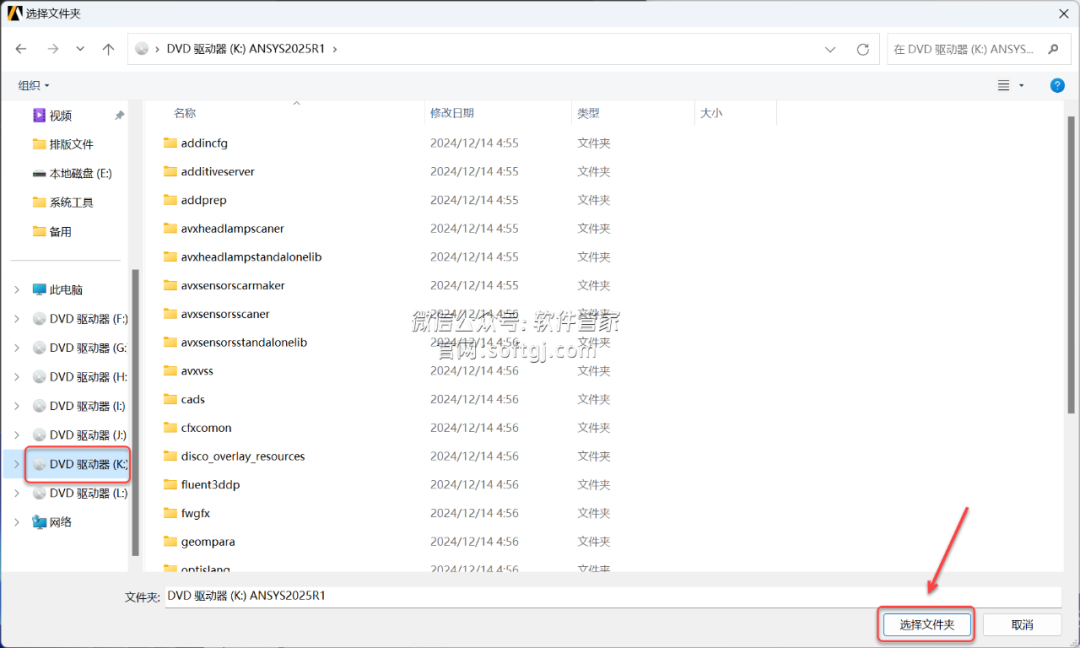Open recent locations dropdown chevron
This screenshot has height=648, width=1080.
point(81,49)
